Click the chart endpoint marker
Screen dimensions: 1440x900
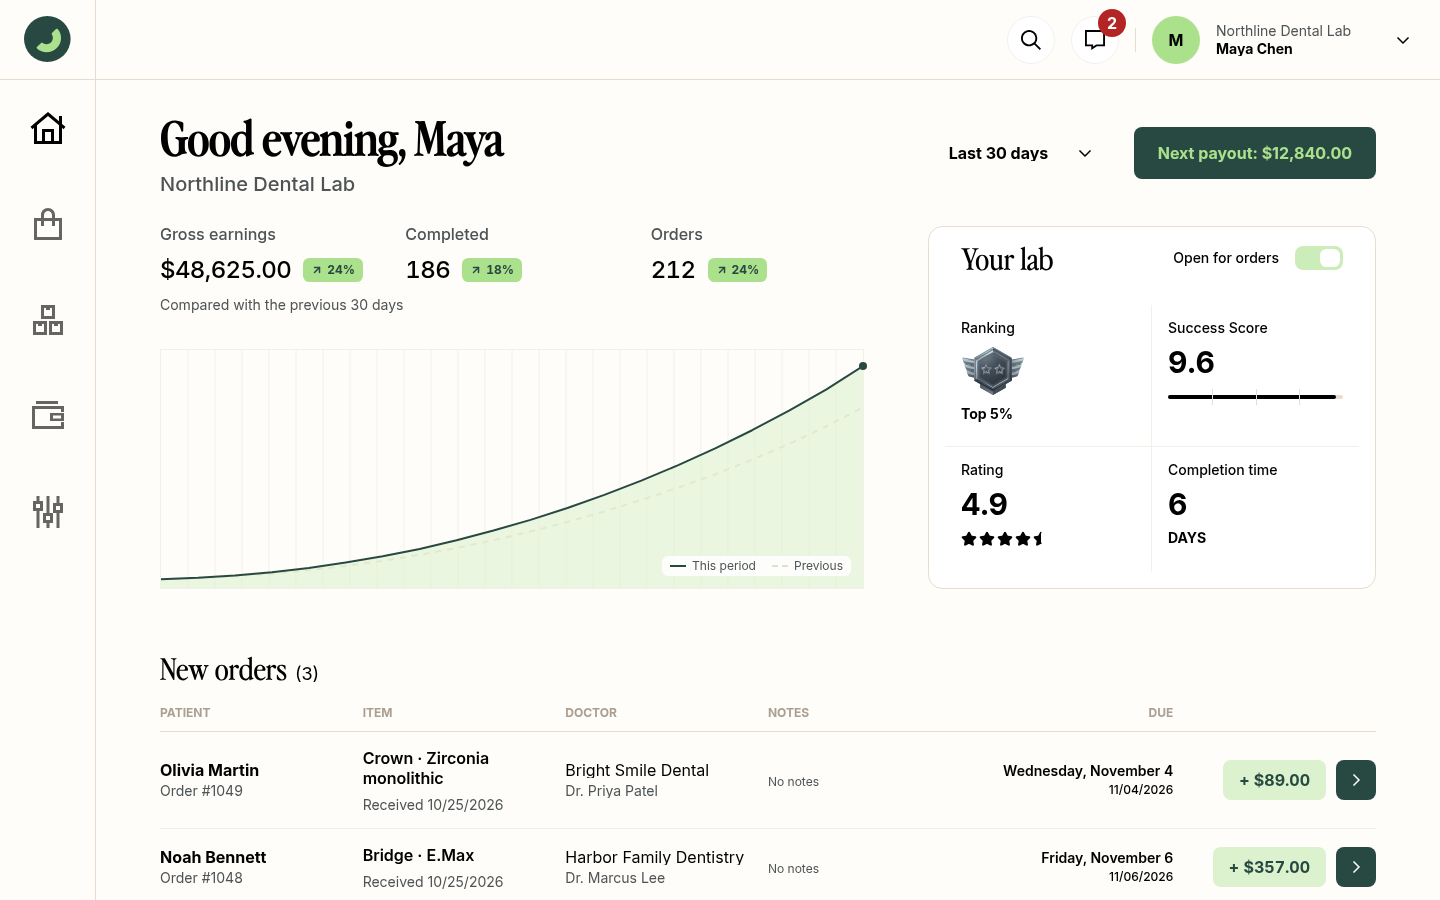pos(863,366)
